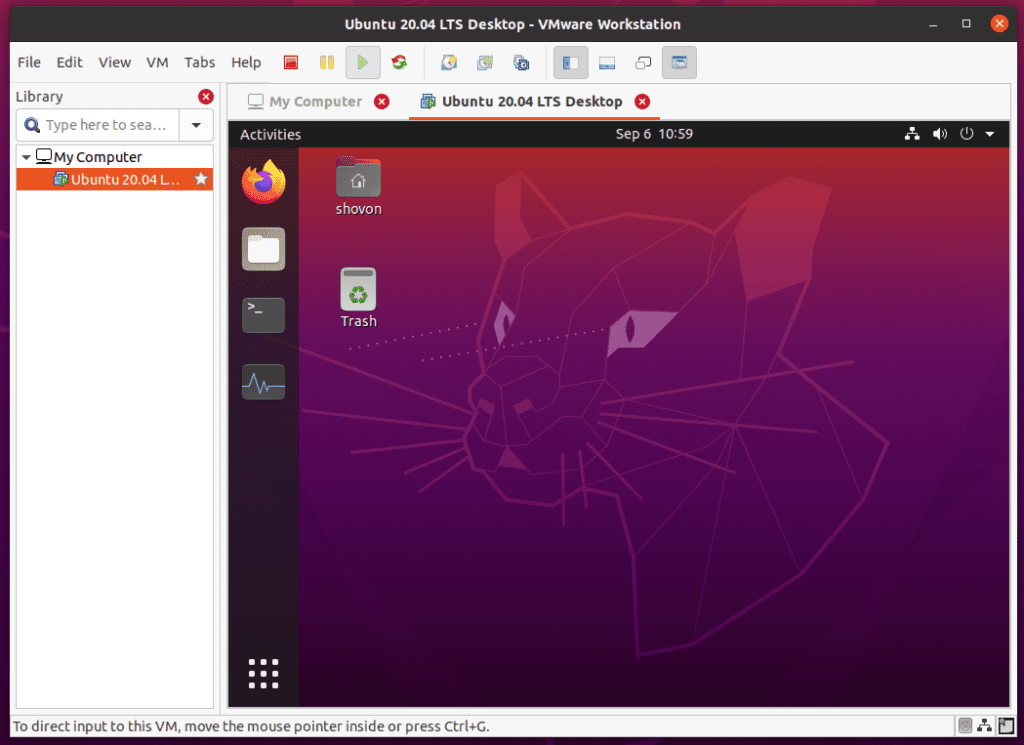Revert the VM to its snapshot
Viewport: 1024px width, 745px height.
click(x=485, y=62)
